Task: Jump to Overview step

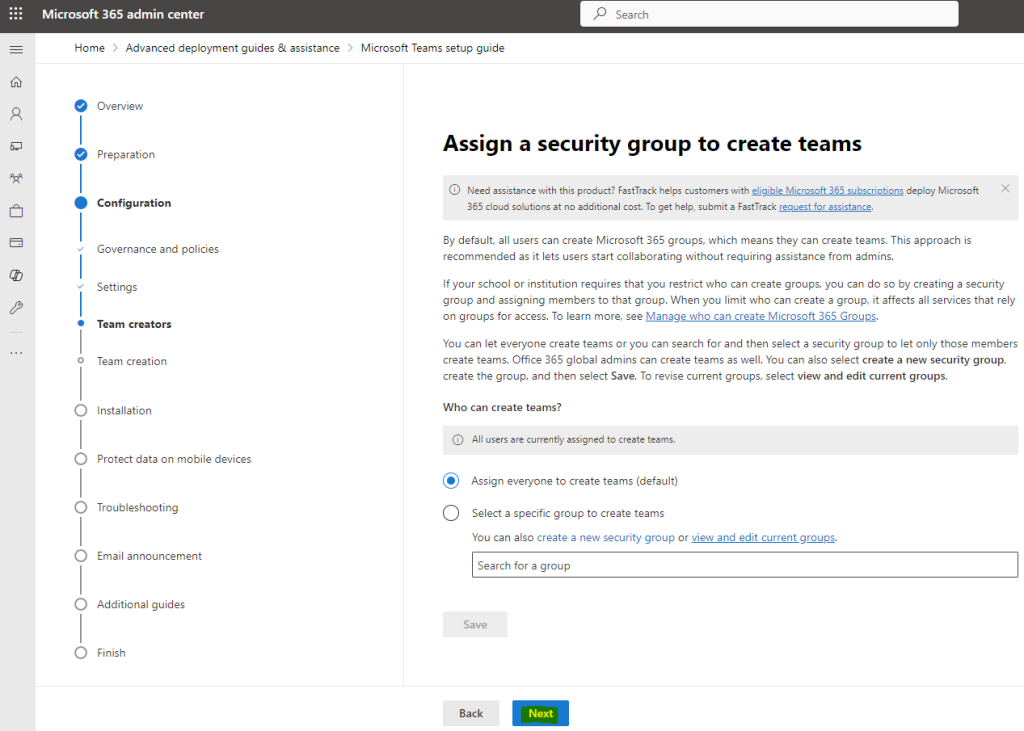Action: coord(120,106)
